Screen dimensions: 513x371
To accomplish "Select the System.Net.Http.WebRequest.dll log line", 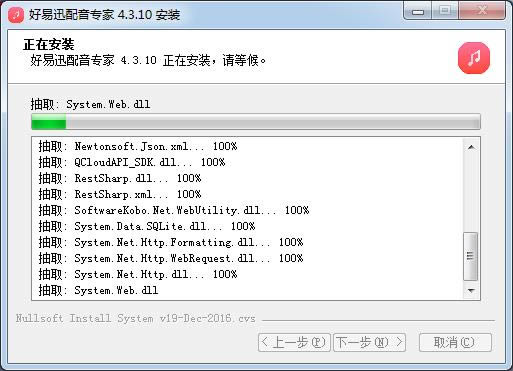I will tap(171, 258).
